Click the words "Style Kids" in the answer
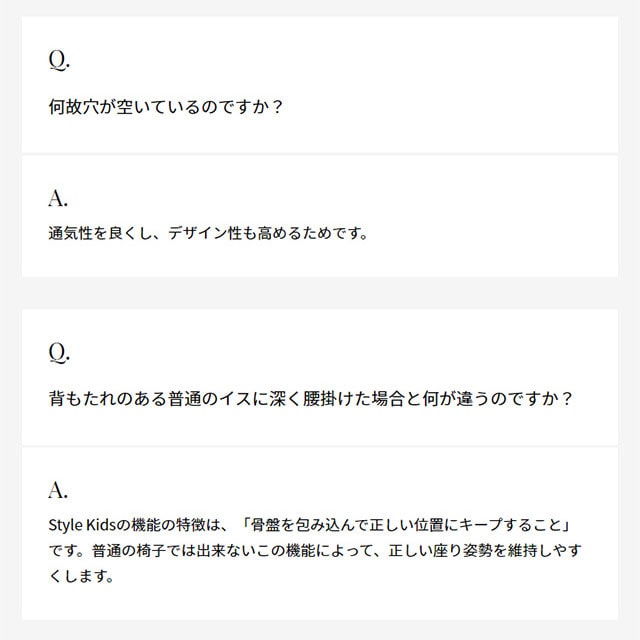This screenshot has width=640, height=640. click(x=83, y=525)
